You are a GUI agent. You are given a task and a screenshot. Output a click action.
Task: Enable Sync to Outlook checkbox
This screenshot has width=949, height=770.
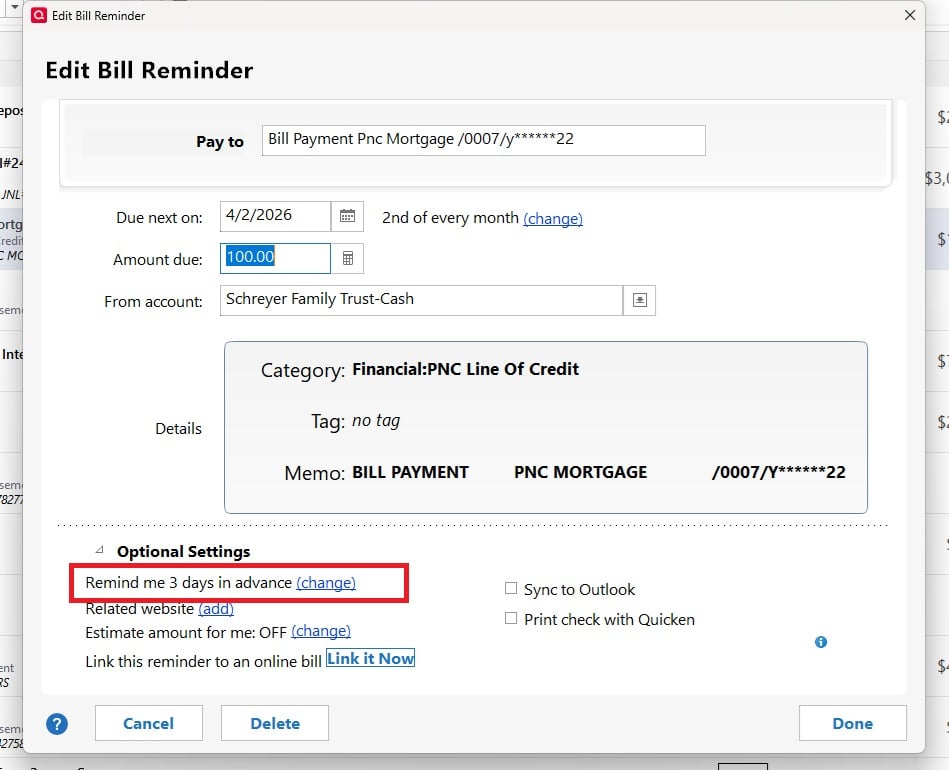point(511,588)
